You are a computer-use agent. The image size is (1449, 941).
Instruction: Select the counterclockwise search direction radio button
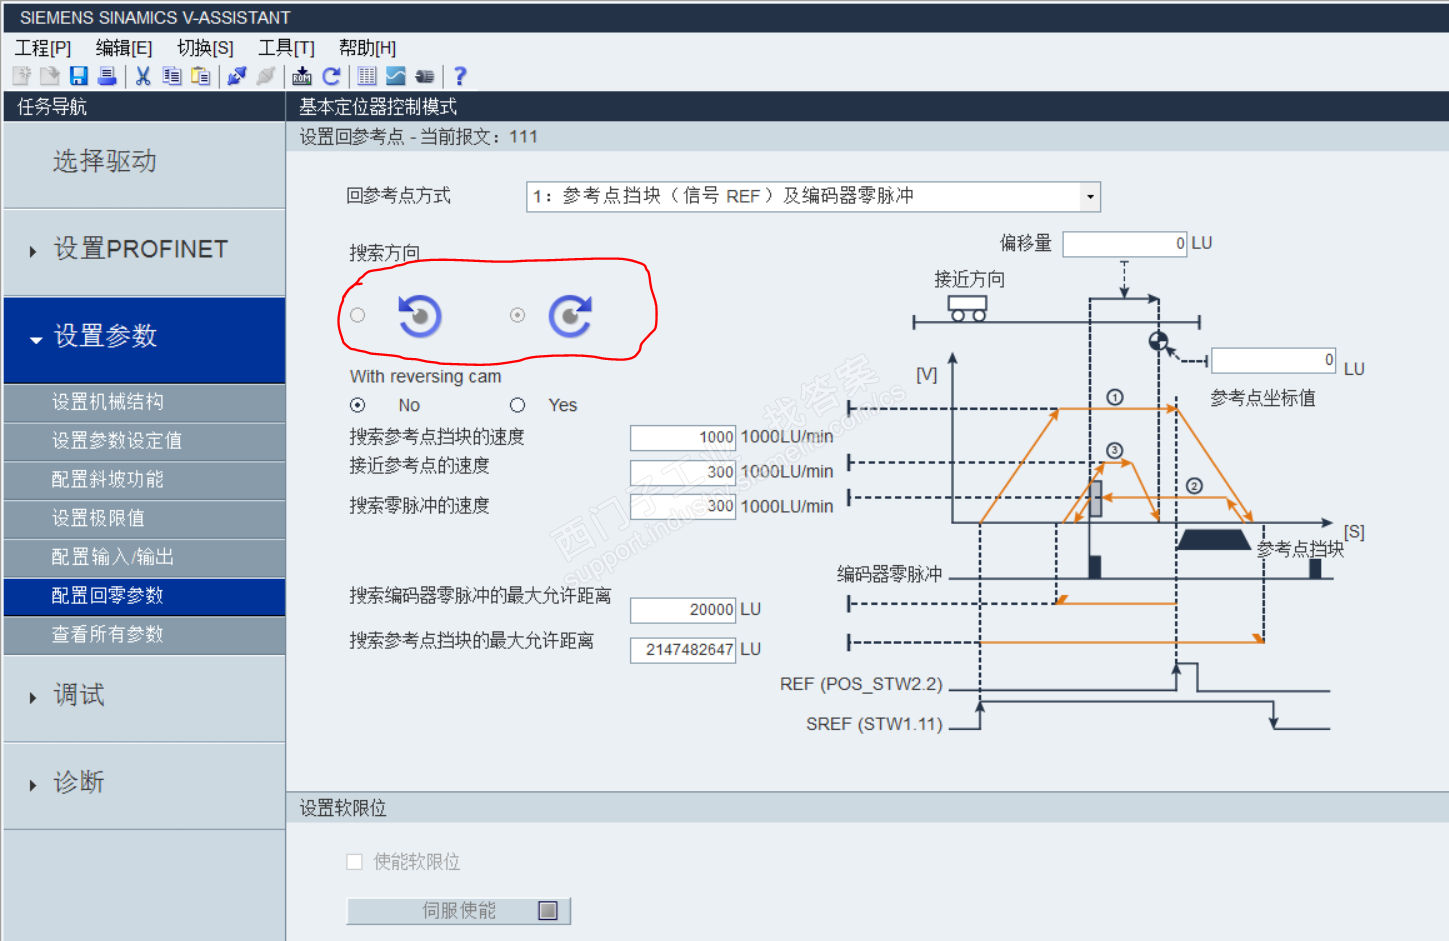358,315
